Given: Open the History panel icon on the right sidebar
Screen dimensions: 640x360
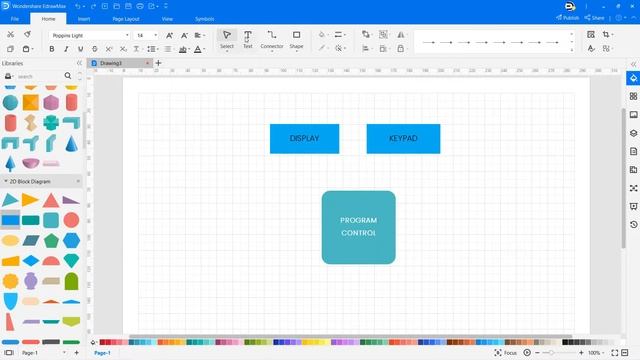Looking at the screenshot, I should point(633,224).
